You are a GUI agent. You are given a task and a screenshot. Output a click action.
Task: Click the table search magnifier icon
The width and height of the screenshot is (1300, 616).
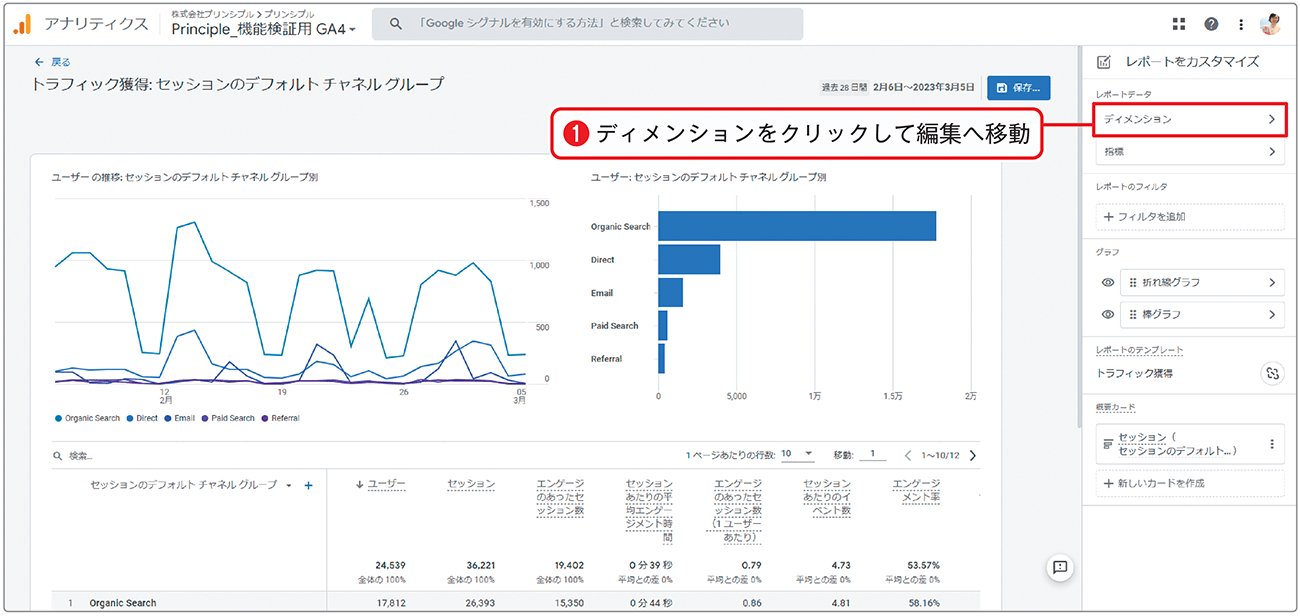tap(58, 456)
